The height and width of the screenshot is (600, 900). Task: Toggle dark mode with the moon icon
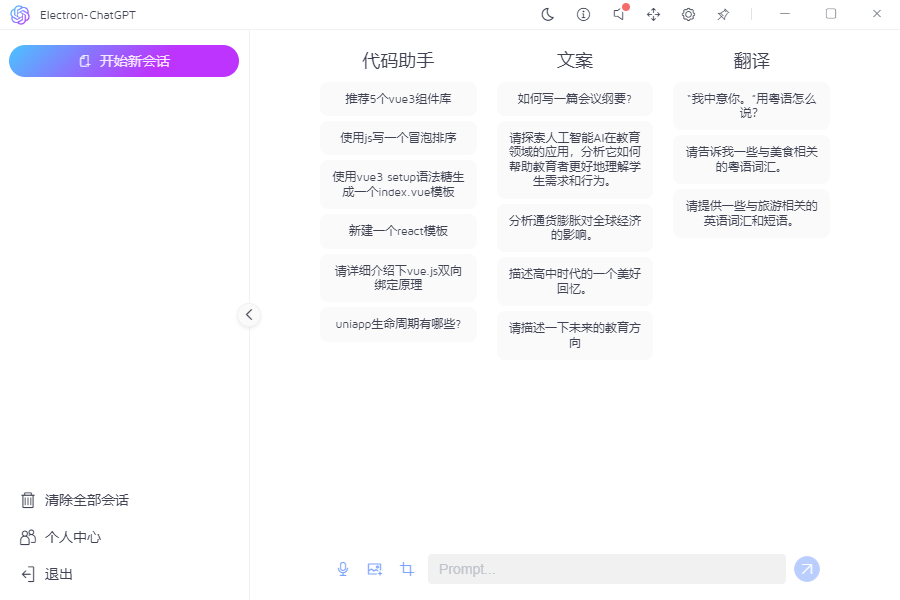[x=548, y=14]
